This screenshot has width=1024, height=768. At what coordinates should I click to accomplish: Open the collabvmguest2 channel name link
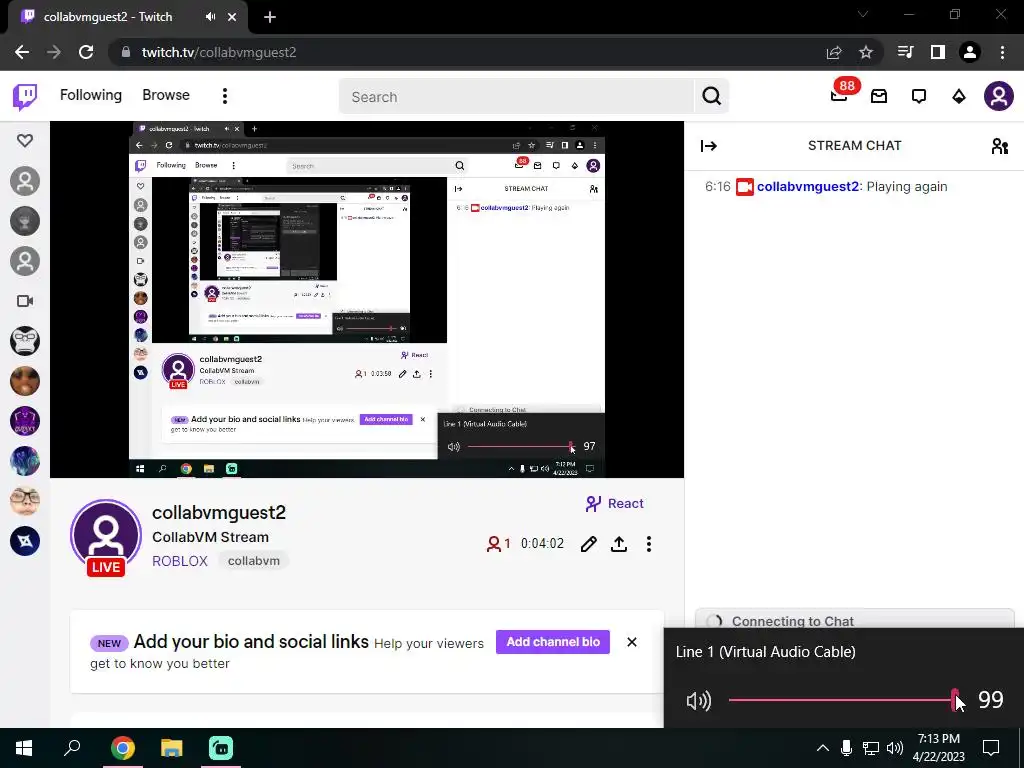click(219, 513)
